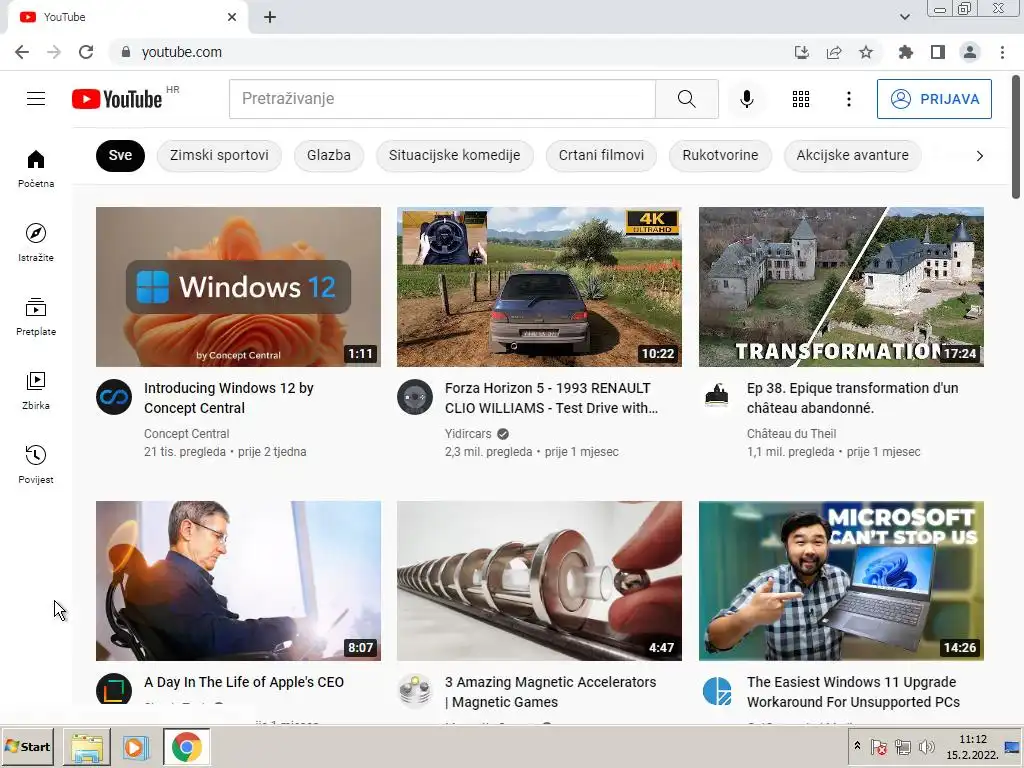1024x768 pixels.
Task: Open the YouTube apps grid
Action: click(801, 99)
